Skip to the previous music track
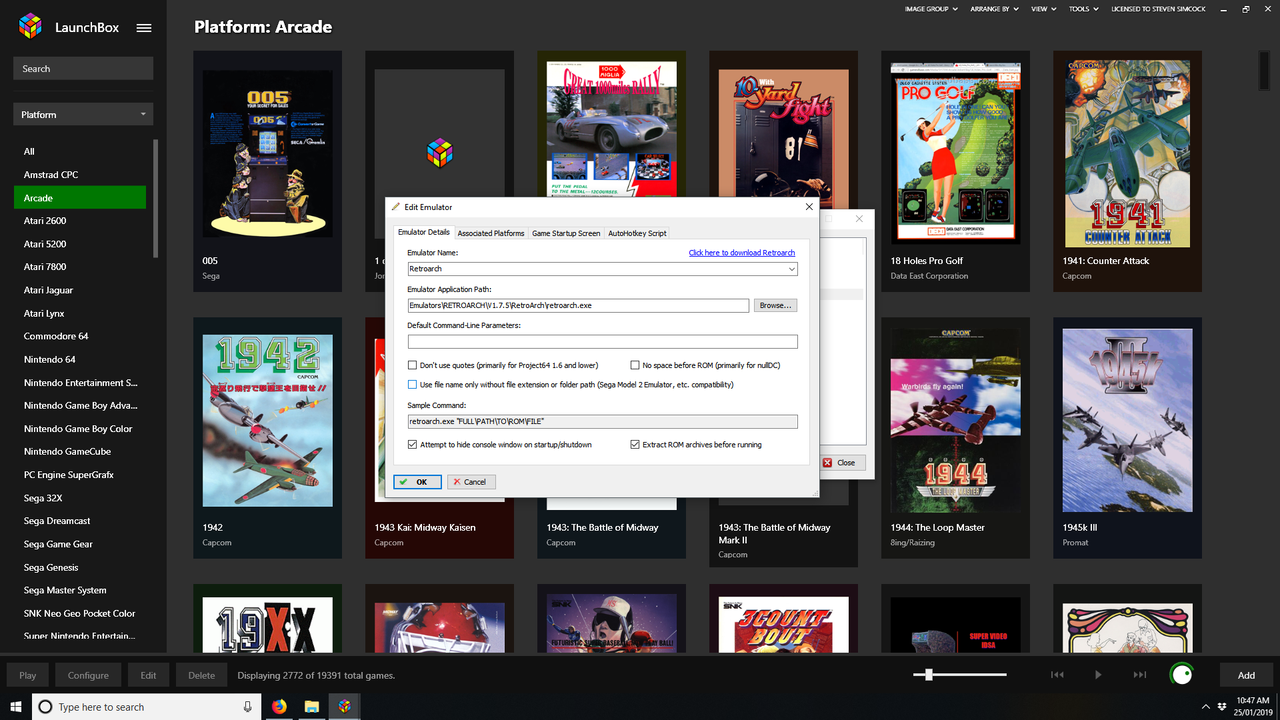 [x=1057, y=675]
